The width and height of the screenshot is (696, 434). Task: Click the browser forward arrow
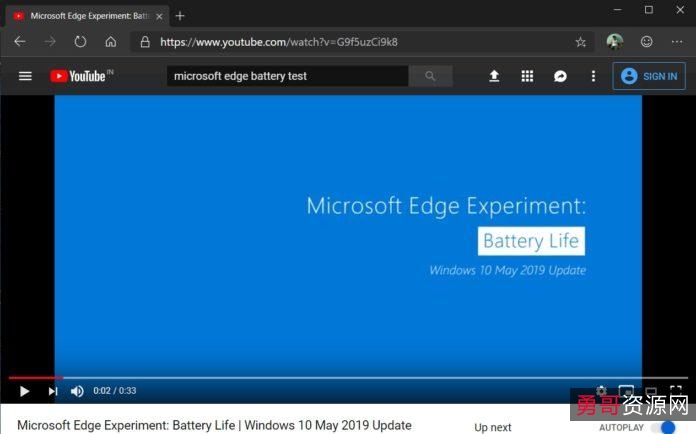(50, 42)
